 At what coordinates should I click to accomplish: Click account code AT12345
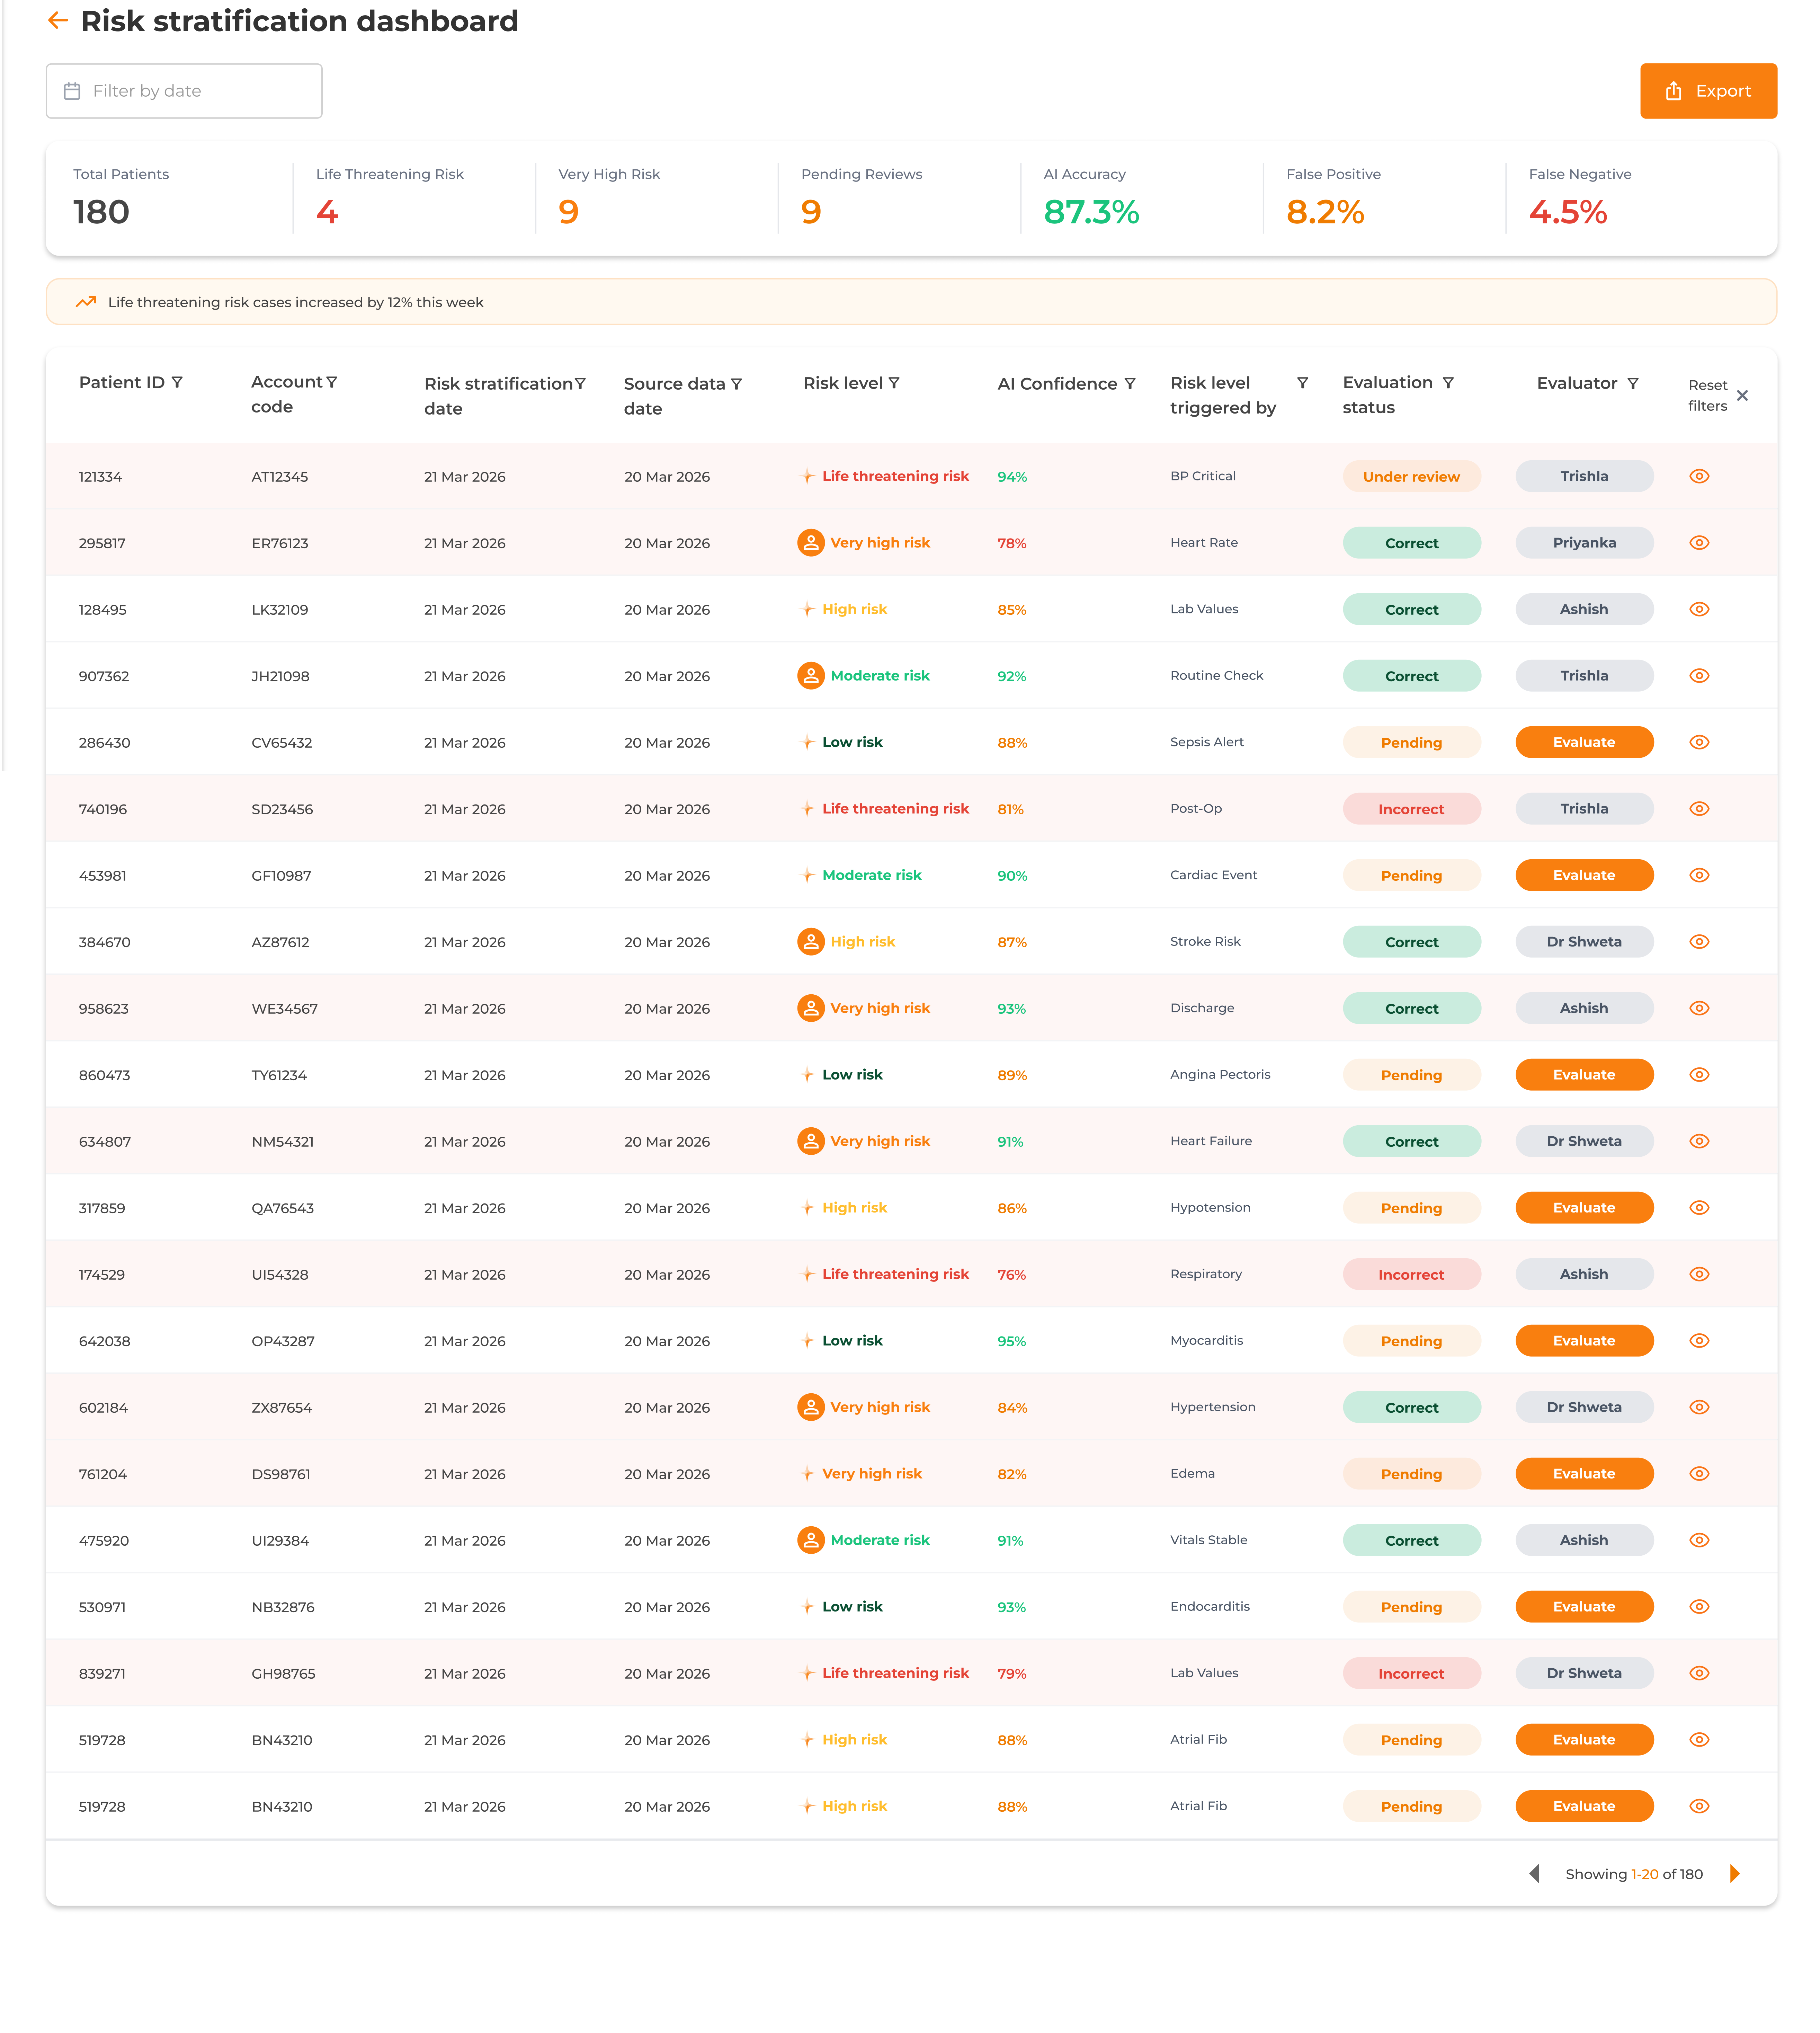point(280,477)
